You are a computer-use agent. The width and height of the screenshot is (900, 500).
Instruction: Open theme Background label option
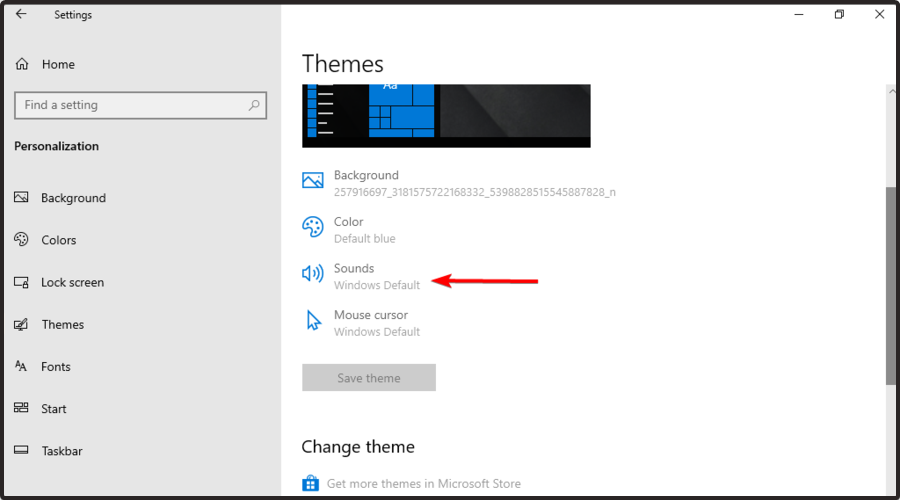tap(366, 175)
